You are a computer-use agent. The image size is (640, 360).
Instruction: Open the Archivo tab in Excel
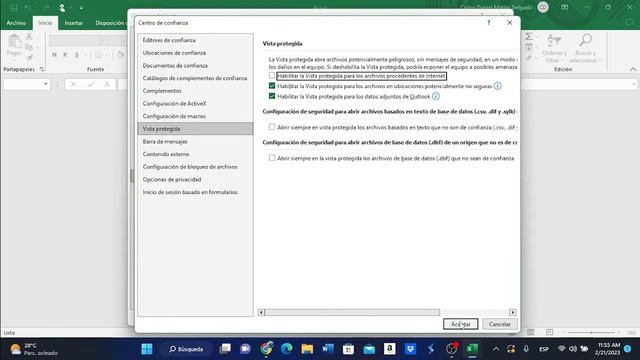16,23
